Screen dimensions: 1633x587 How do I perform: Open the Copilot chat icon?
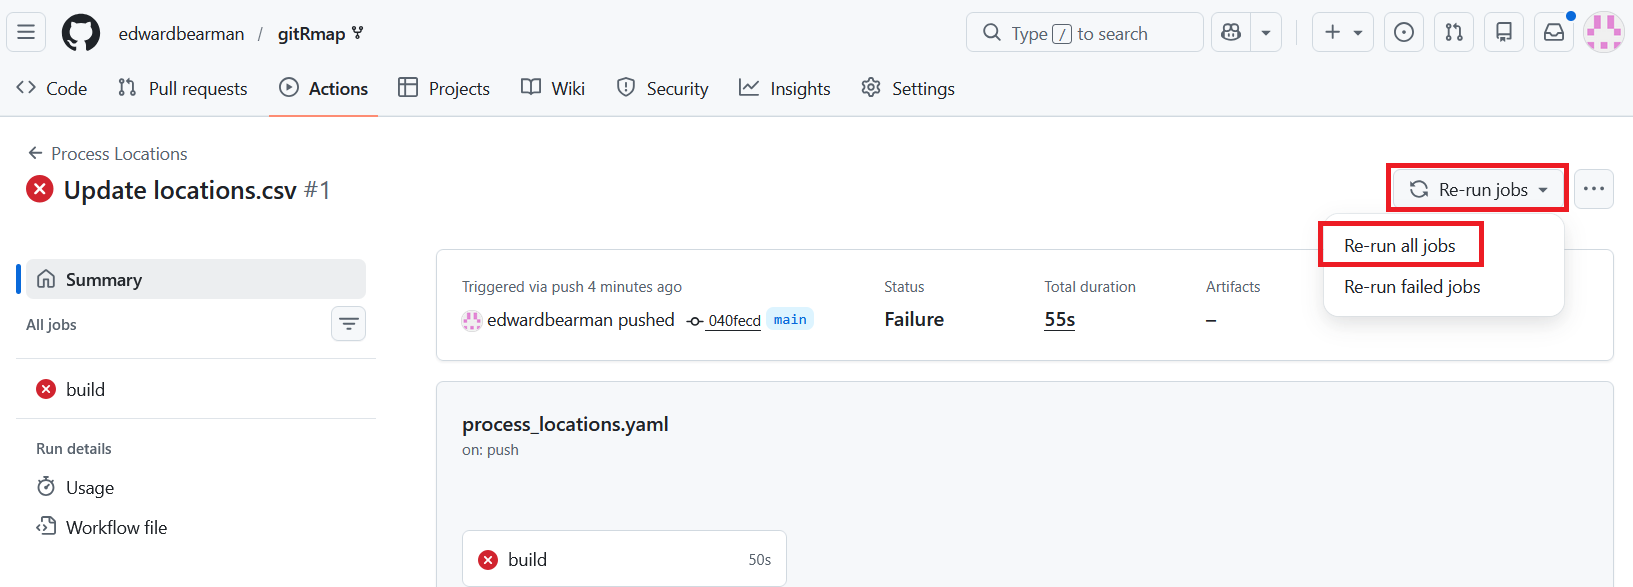[x=1231, y=33]
